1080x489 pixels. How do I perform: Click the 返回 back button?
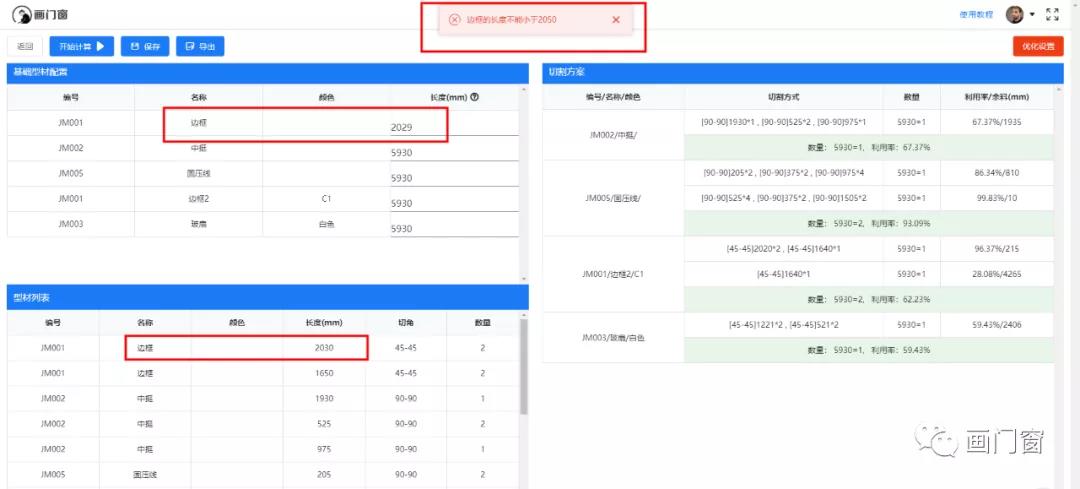25,46
